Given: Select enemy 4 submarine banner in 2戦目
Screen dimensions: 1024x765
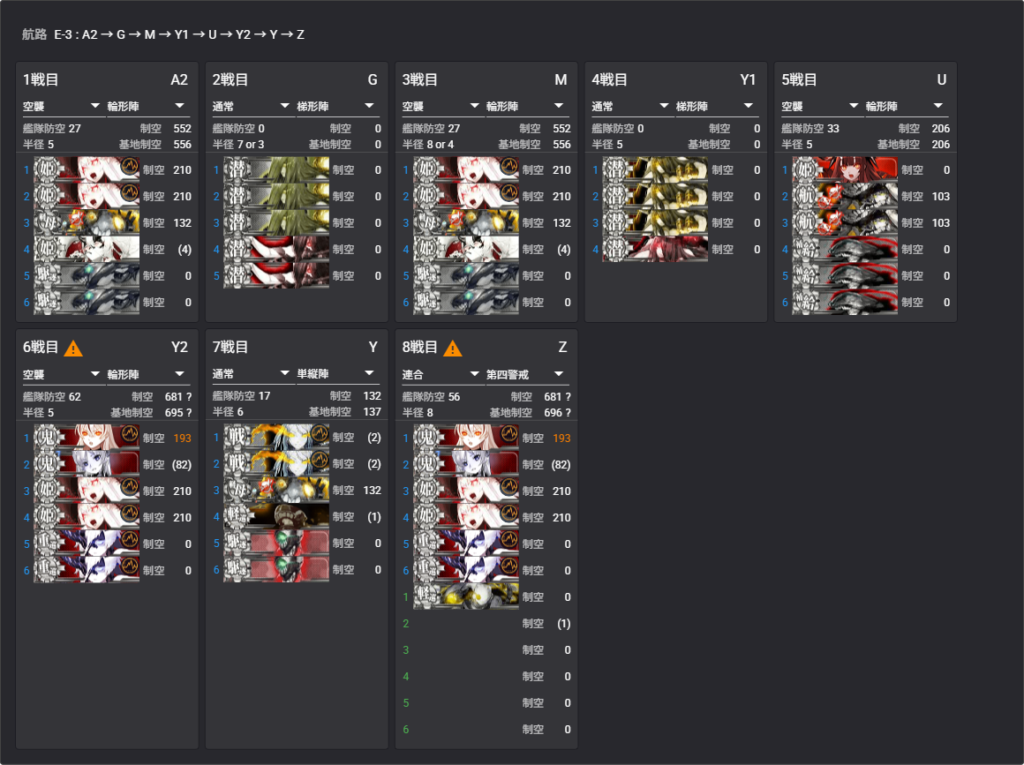Looking at the screenshot, I should 276,249.
